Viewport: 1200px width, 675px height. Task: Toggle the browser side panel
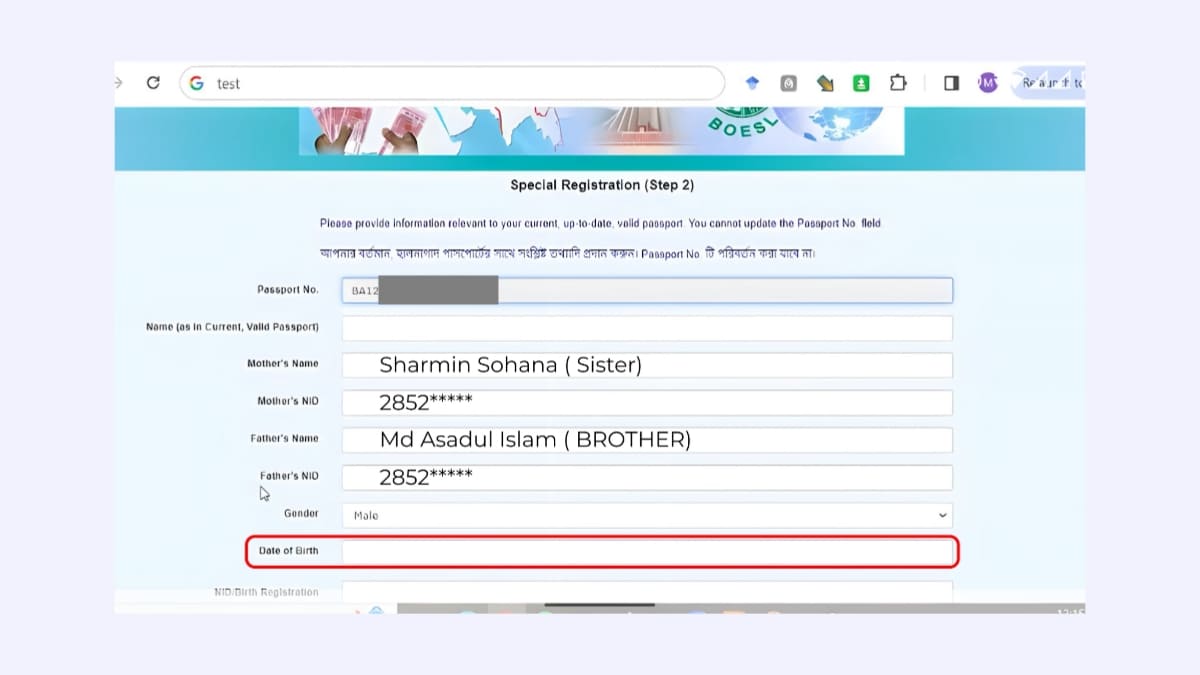coord(951,83)
